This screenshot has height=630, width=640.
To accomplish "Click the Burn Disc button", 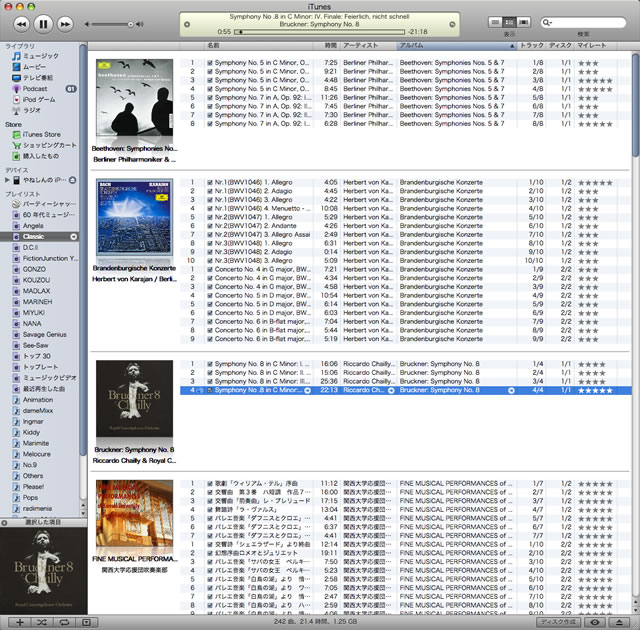I will [558, 622].
